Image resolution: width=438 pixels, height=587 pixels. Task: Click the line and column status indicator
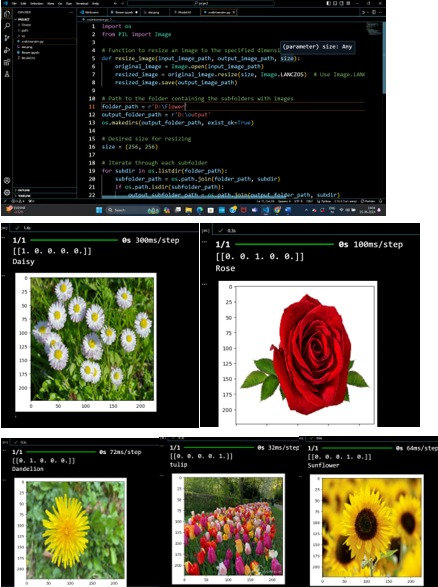tap(266, 201)
